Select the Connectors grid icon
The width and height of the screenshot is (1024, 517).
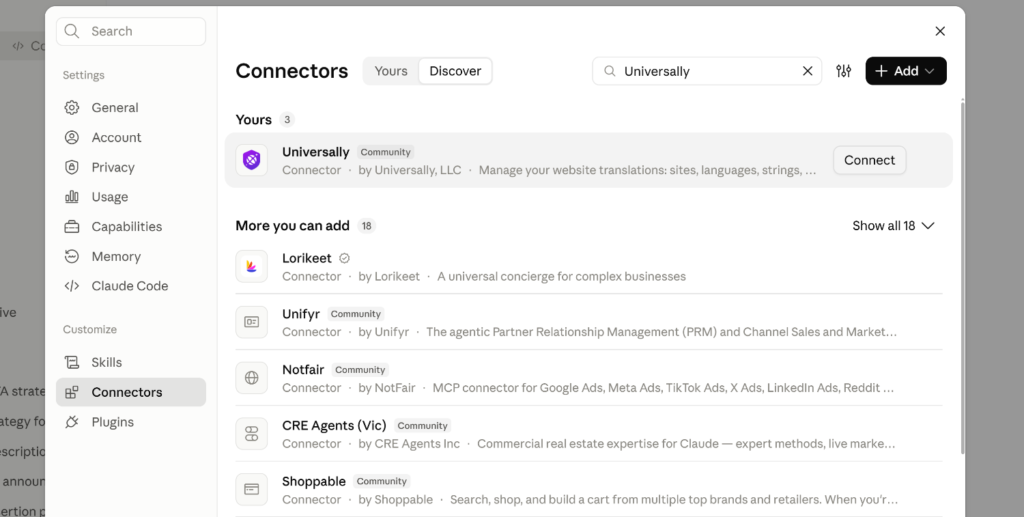72,392
